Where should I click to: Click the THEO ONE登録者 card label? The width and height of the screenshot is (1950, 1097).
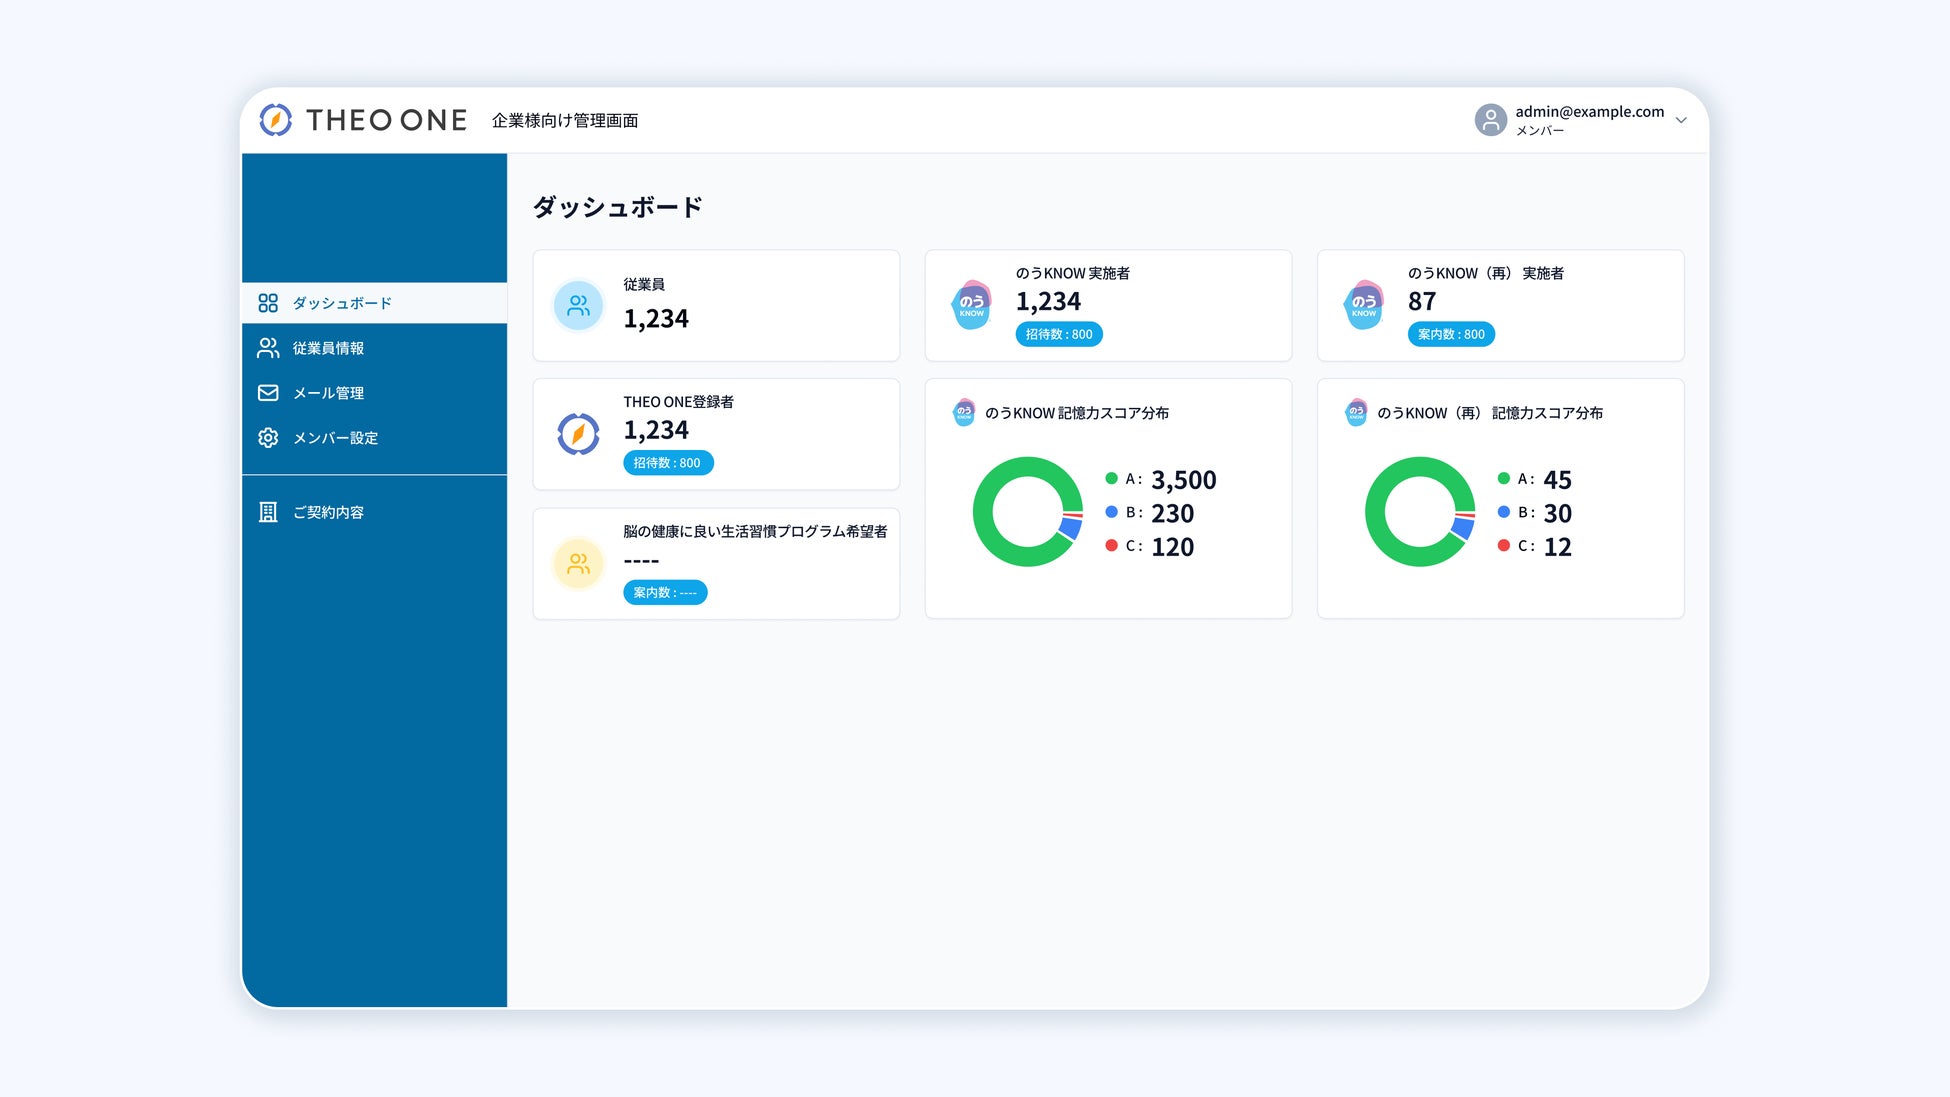[x=678, y=402]
